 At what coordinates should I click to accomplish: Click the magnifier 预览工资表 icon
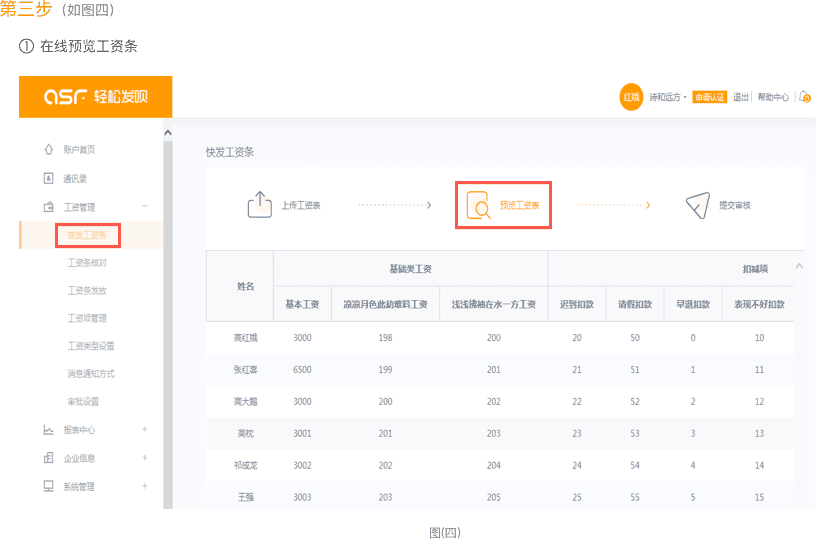(x=478, y=205)
